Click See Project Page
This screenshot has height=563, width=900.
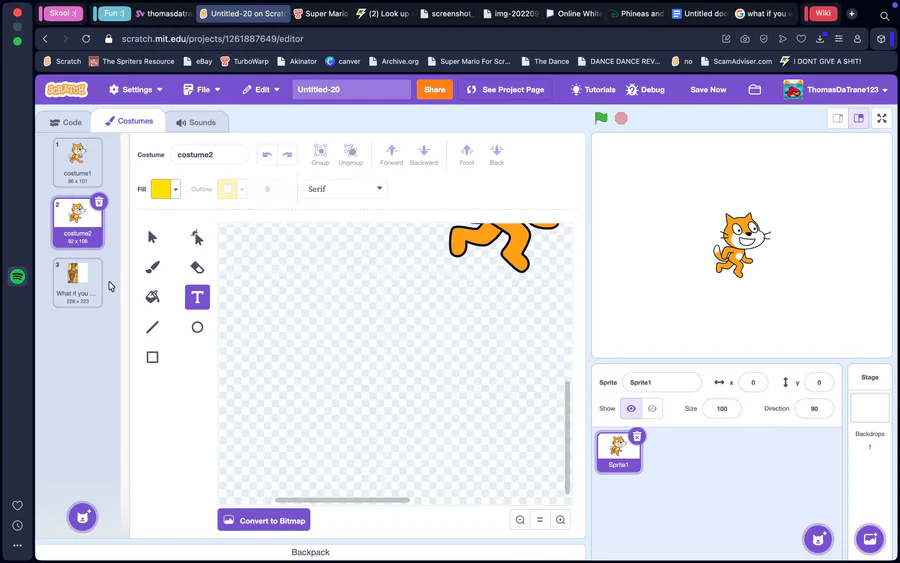506,90
